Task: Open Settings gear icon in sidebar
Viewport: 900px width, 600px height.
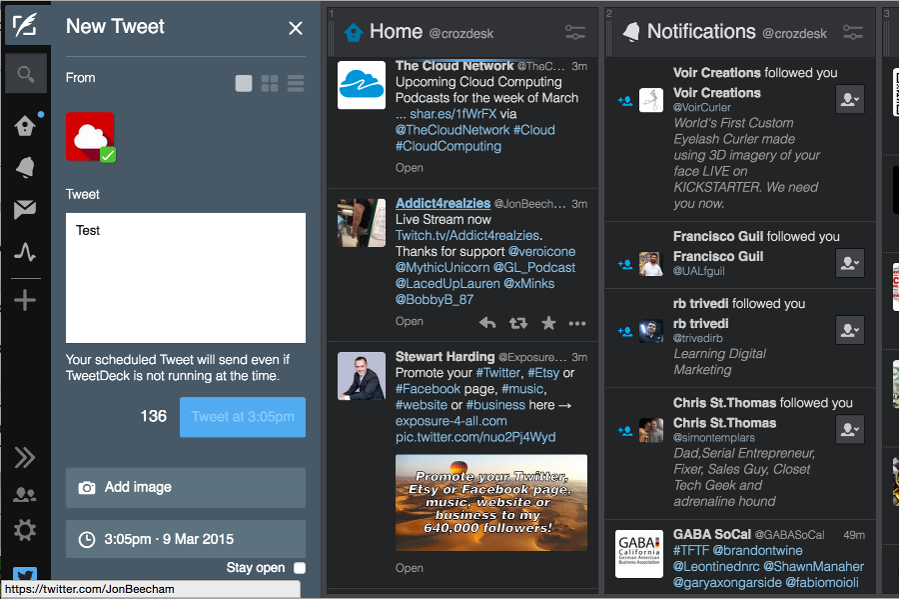Action: [x=25, y=530]
